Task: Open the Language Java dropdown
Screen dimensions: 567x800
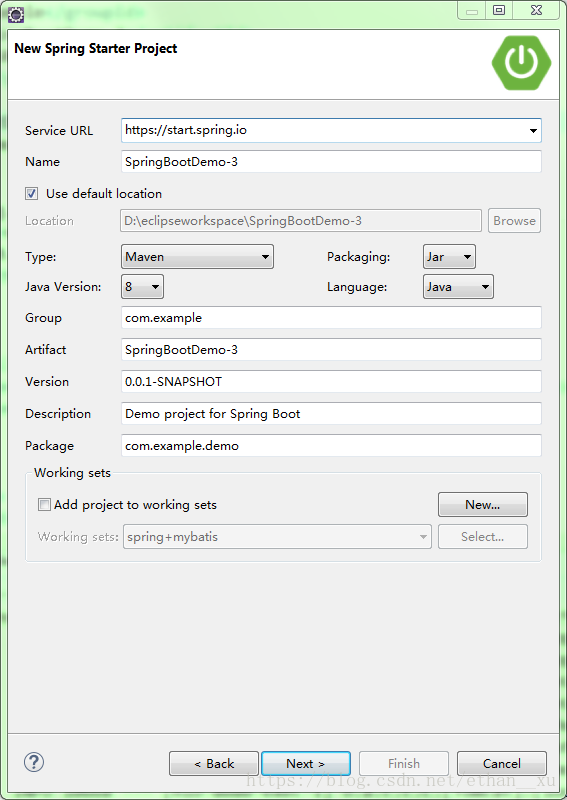Action: click(x=458, y=287)
